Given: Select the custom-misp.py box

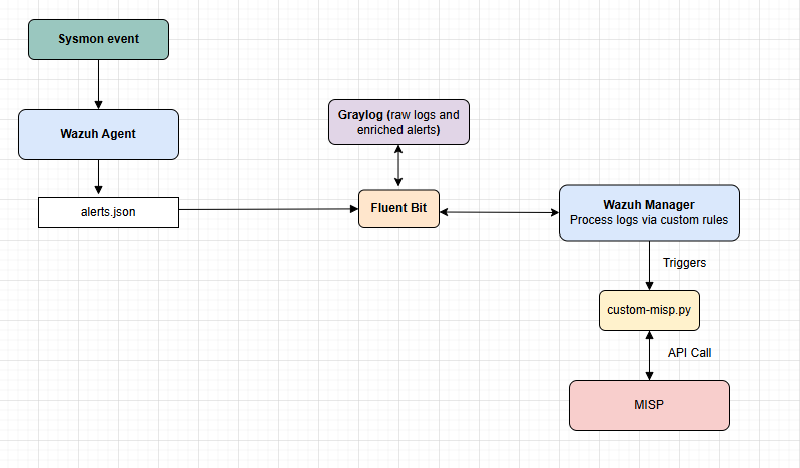Looking at the screenshot, I should pyautogui.click(x=649, y=310).
